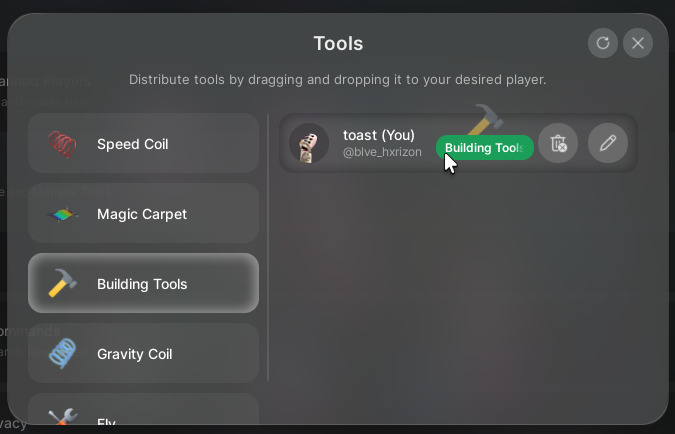Click toast's player avatar

pyautogui.click(x=309, y=143)
